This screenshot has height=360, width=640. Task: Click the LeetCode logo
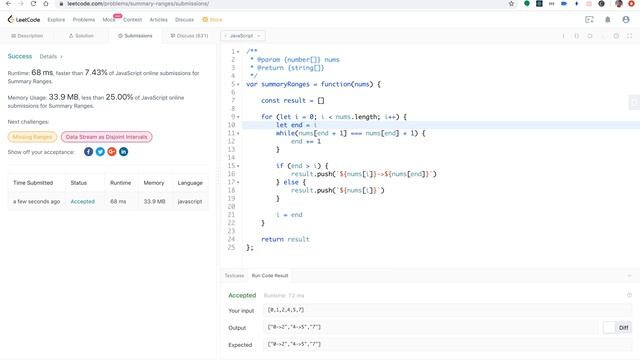pyautogui.click(x=24, y=20)
